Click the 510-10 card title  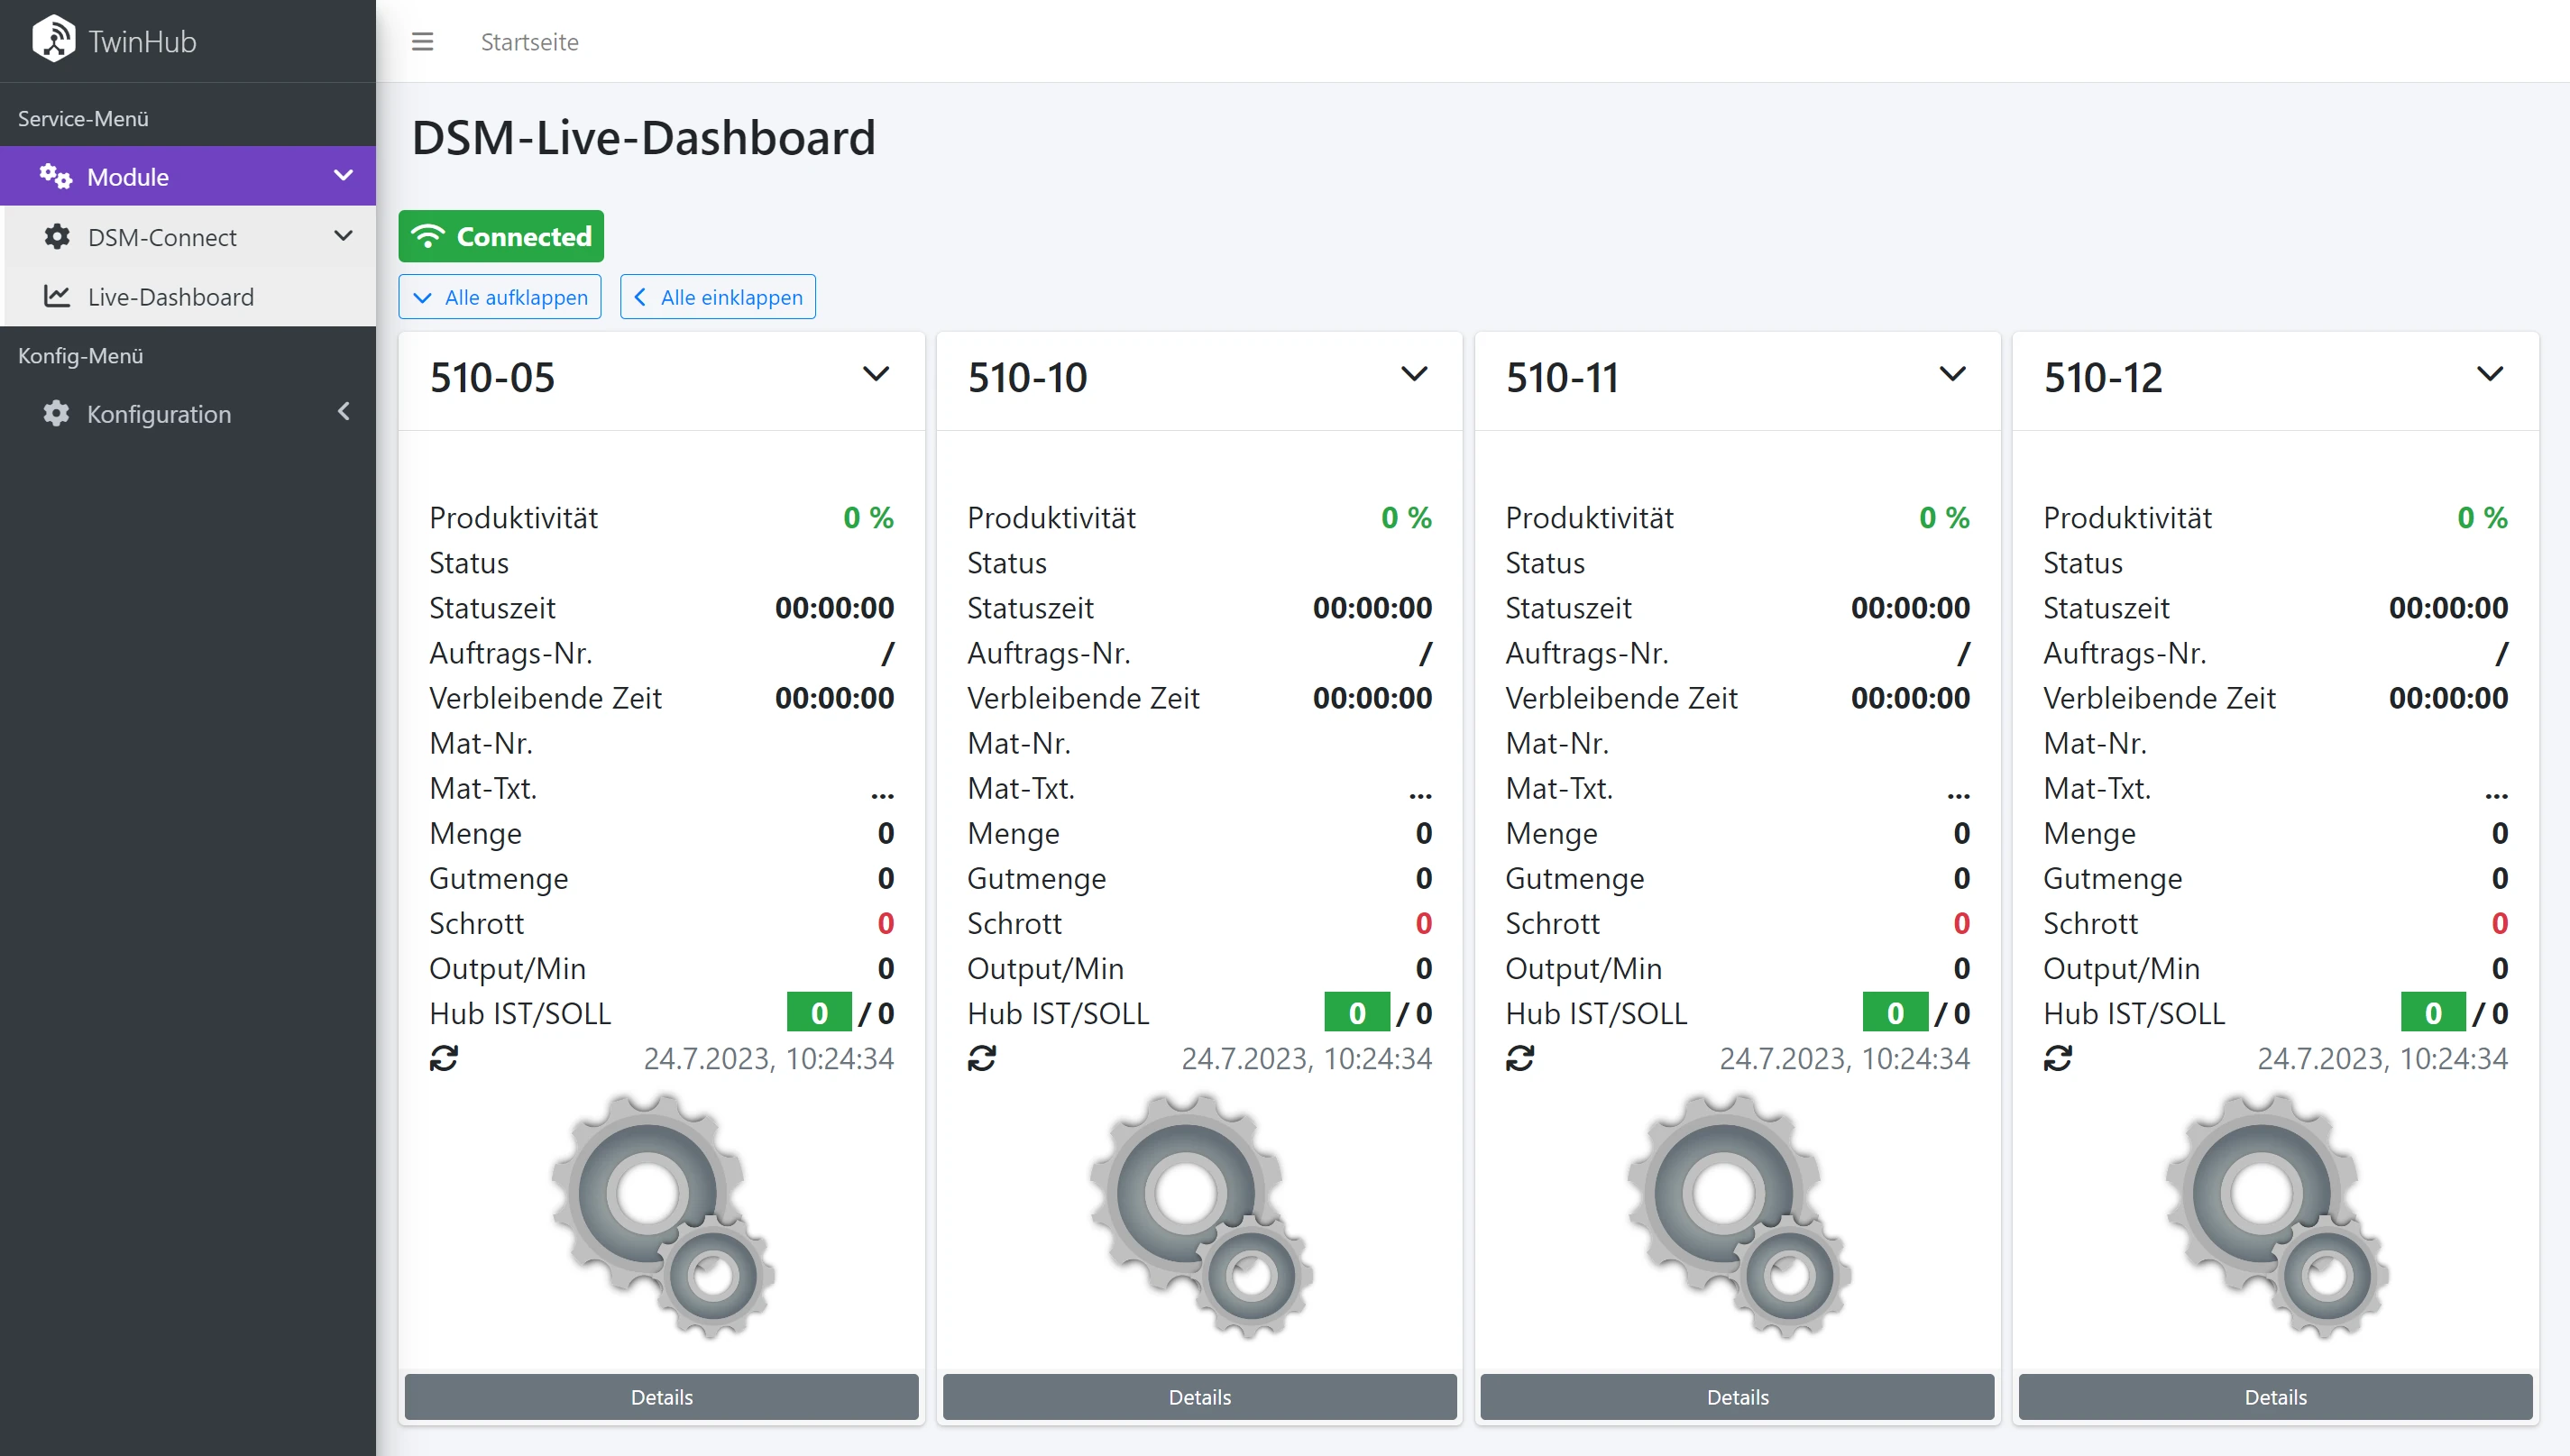point(1027,378)
